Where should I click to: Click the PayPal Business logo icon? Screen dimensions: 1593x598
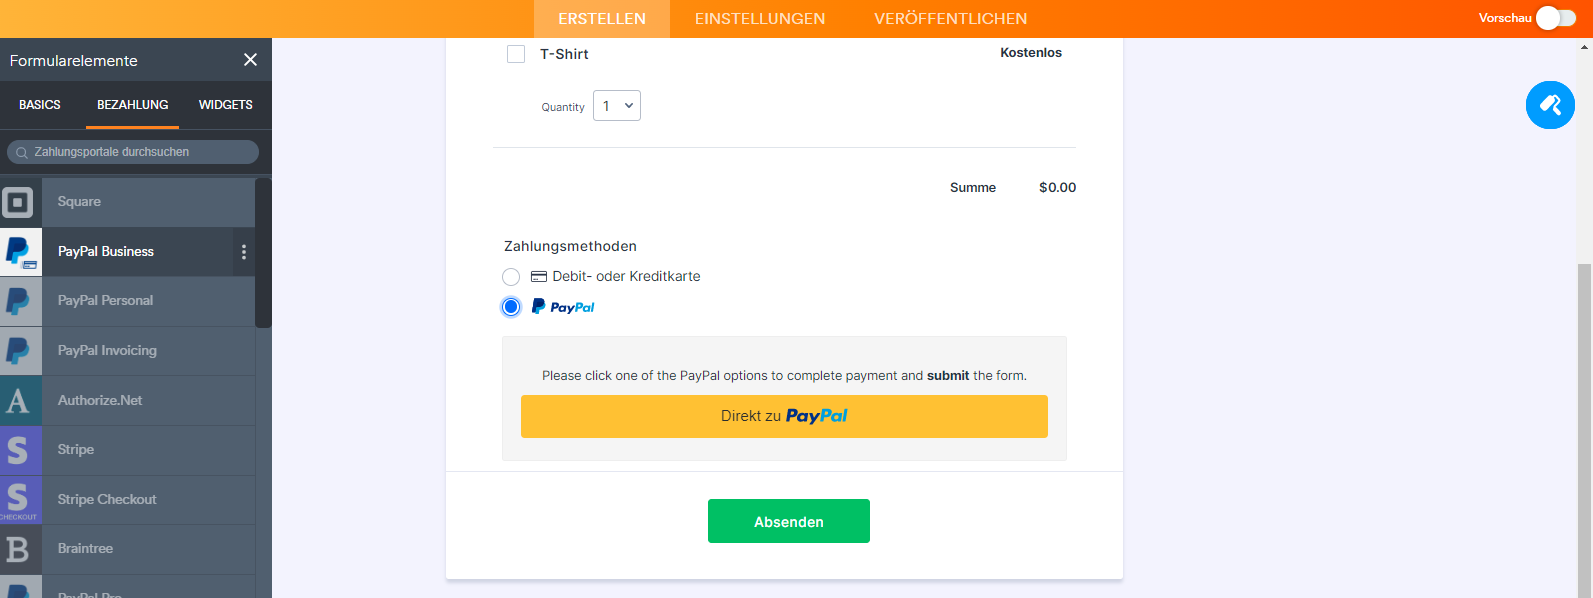tap(20, 252)
